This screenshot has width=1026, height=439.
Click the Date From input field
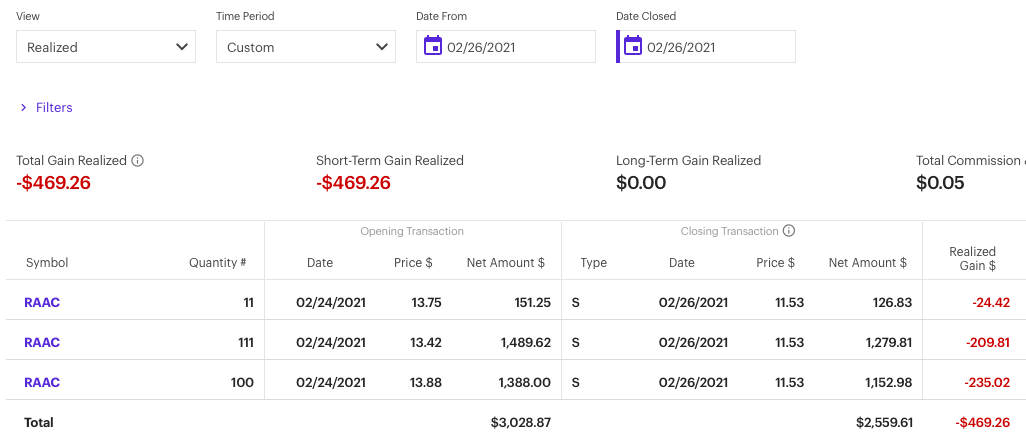pos(515,47)
